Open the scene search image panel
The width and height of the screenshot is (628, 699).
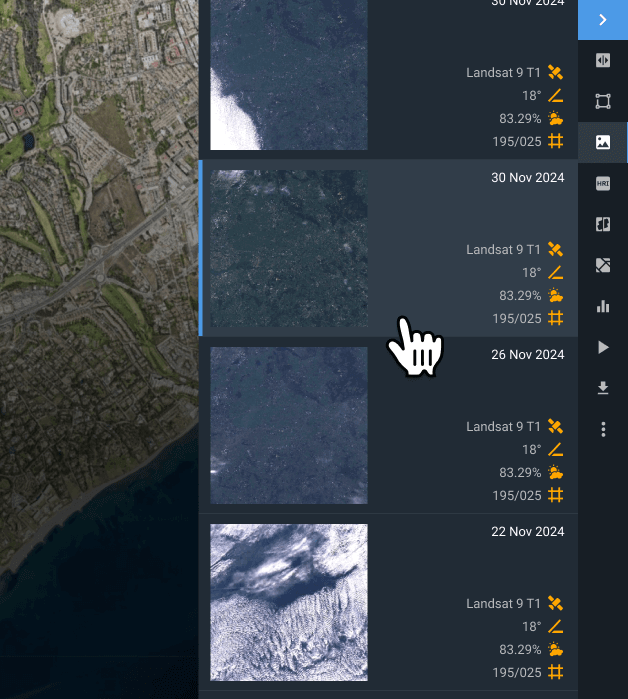click(603, 142)
